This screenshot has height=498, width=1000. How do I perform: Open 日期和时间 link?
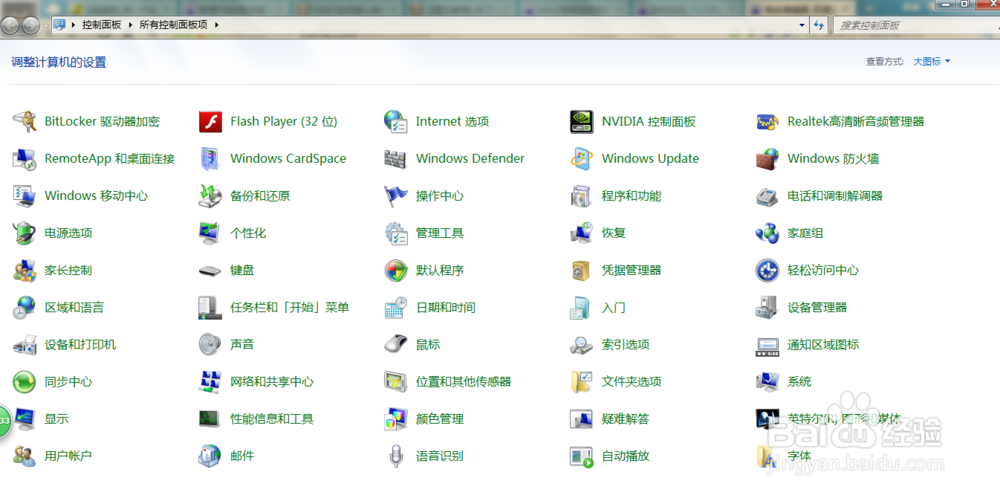pyautogui.click(x=446, y=307)
